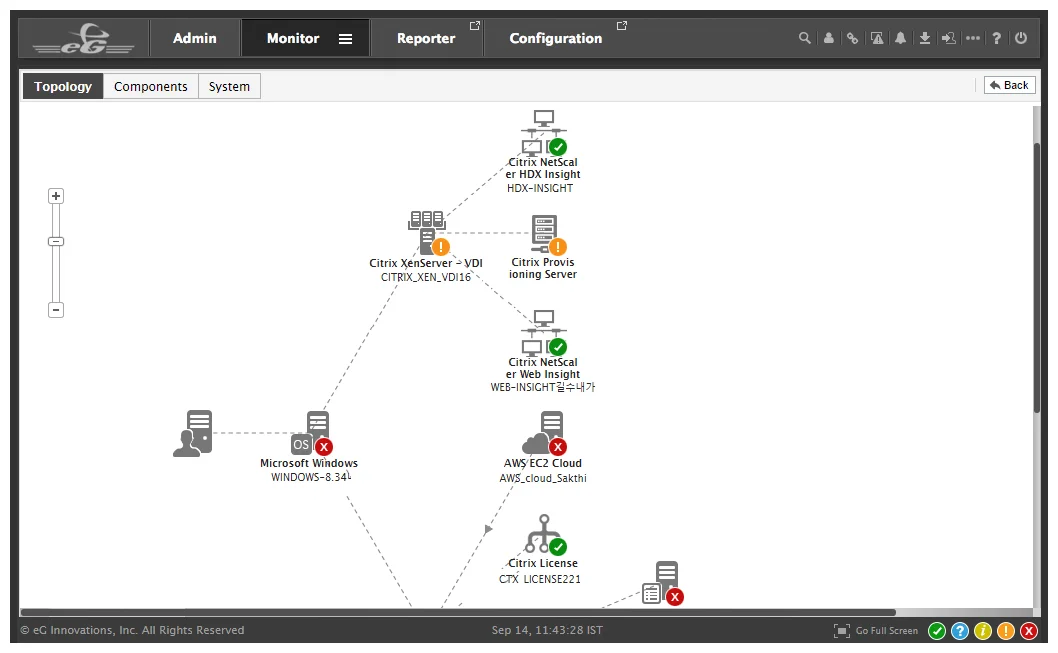Image resolution: width=1058 pixels, height=653 pixels.
Task: Click the WEB-INSIGHT label
Action: pyautogui.click(x=542, y=387)
